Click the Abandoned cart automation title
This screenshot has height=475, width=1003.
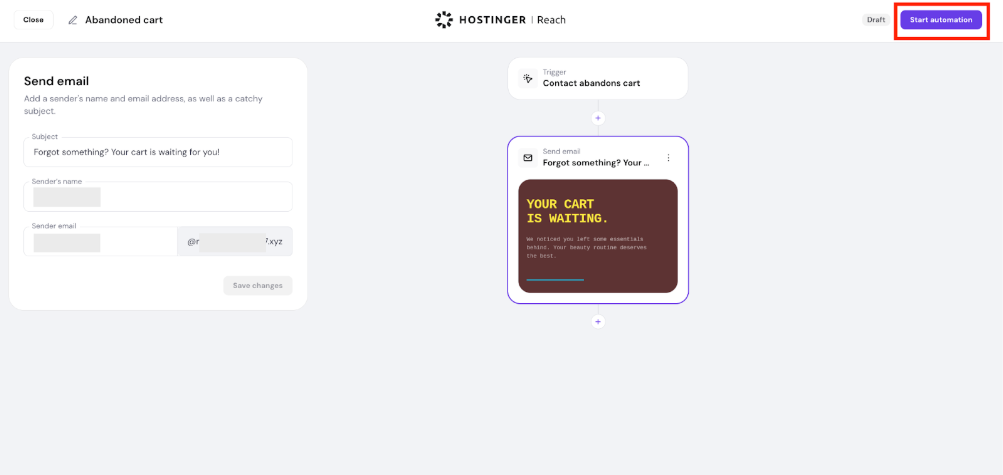(124, 20)
